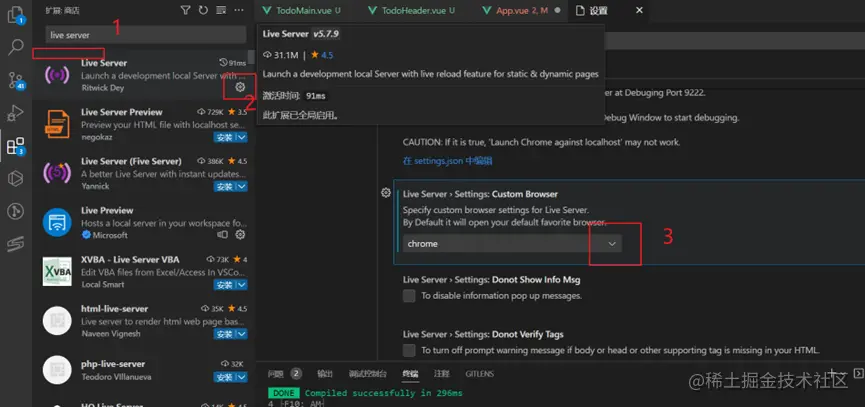This screenshot has height=407, width=865.
Task: Click the maximize panel icon at terminal right
Action: tap(858, 373)
